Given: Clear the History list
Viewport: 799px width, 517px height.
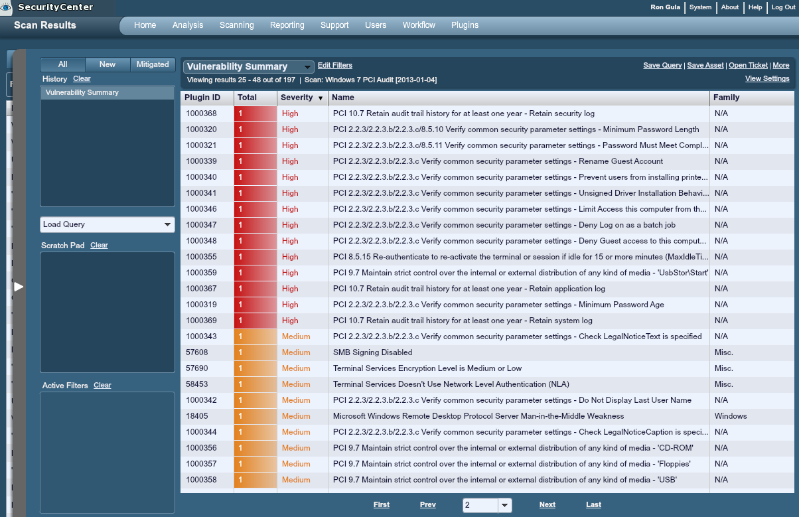Looking at the screenshot, I should pyautogui.click(x=82, y=79).
